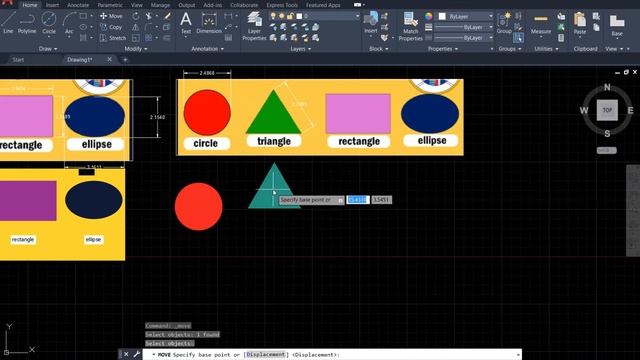Open the Insert block tool

click(371, 23)
